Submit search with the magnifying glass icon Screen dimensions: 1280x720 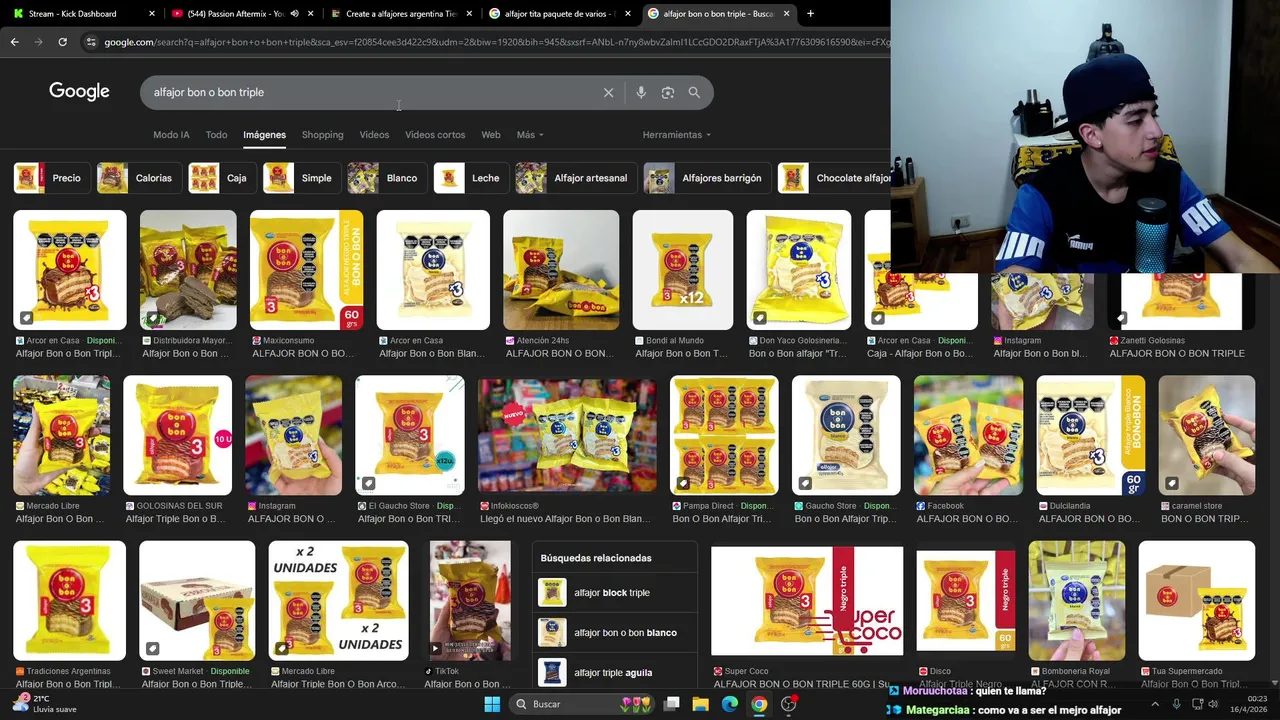point(694,92)
